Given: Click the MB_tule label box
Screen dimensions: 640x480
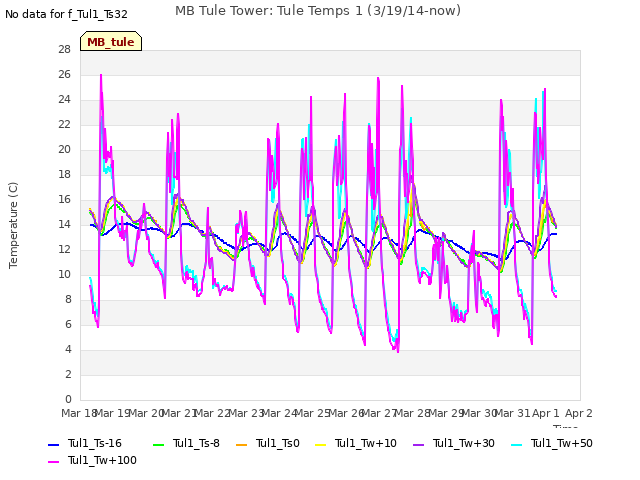Looking at the screenshot, I should 111,41.
